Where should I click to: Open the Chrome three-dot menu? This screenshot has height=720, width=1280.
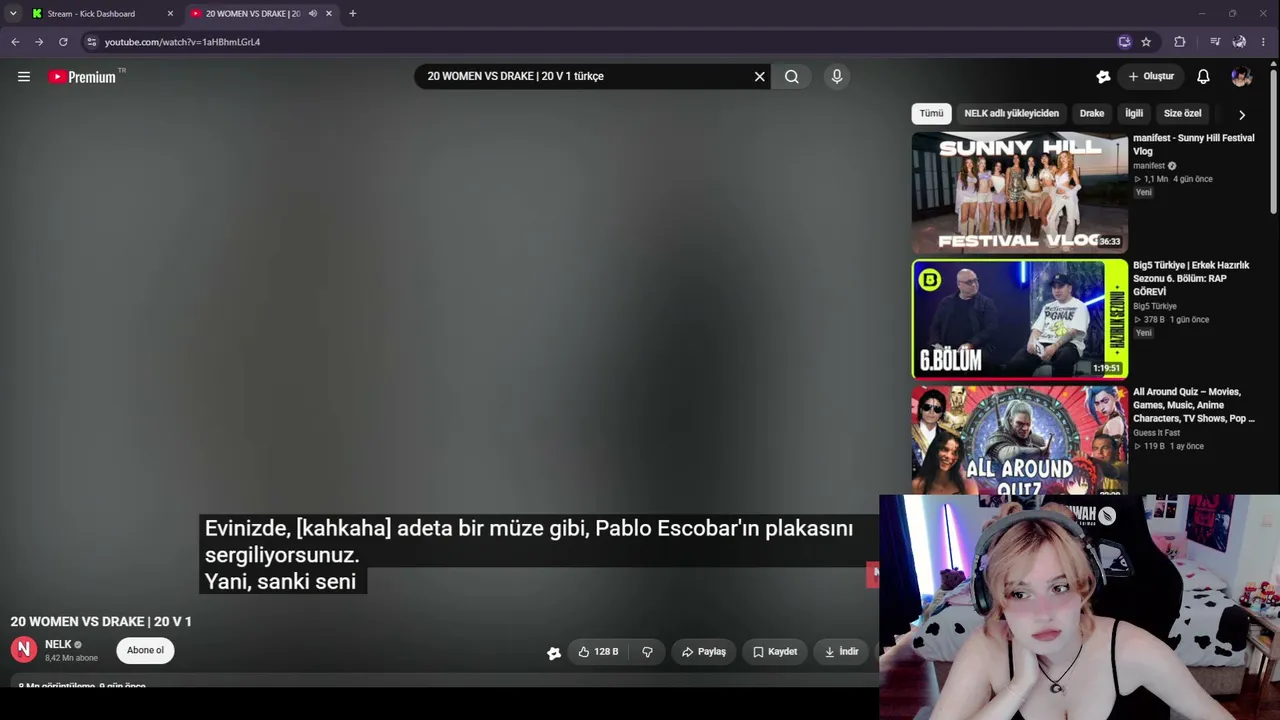click(x=1264, y=42)
